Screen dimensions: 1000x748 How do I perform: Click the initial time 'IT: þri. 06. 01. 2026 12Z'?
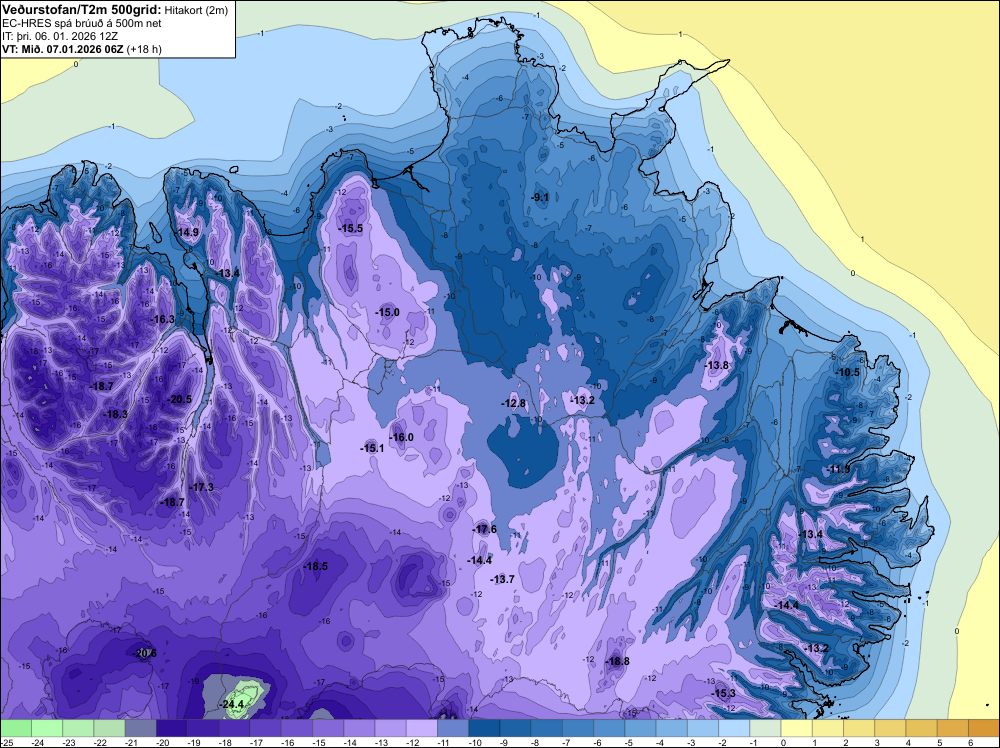(x=60, y=36)
